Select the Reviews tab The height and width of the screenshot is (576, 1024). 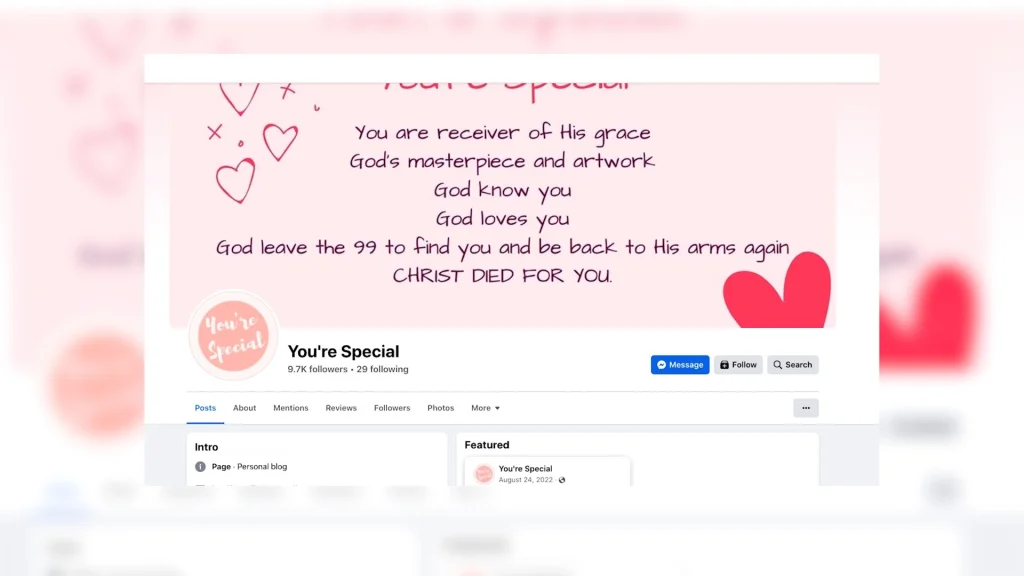[341, 408]
